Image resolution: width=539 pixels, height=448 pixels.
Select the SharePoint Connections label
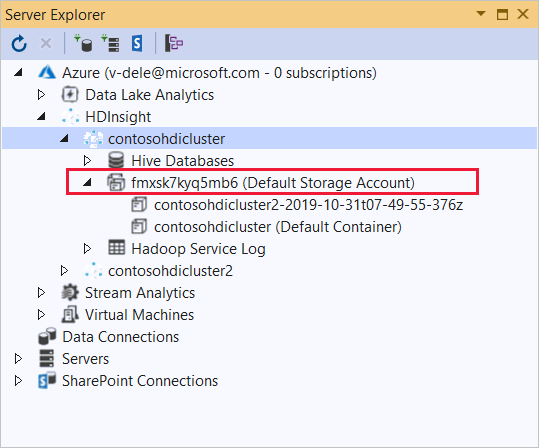click(x=140, y=381)
